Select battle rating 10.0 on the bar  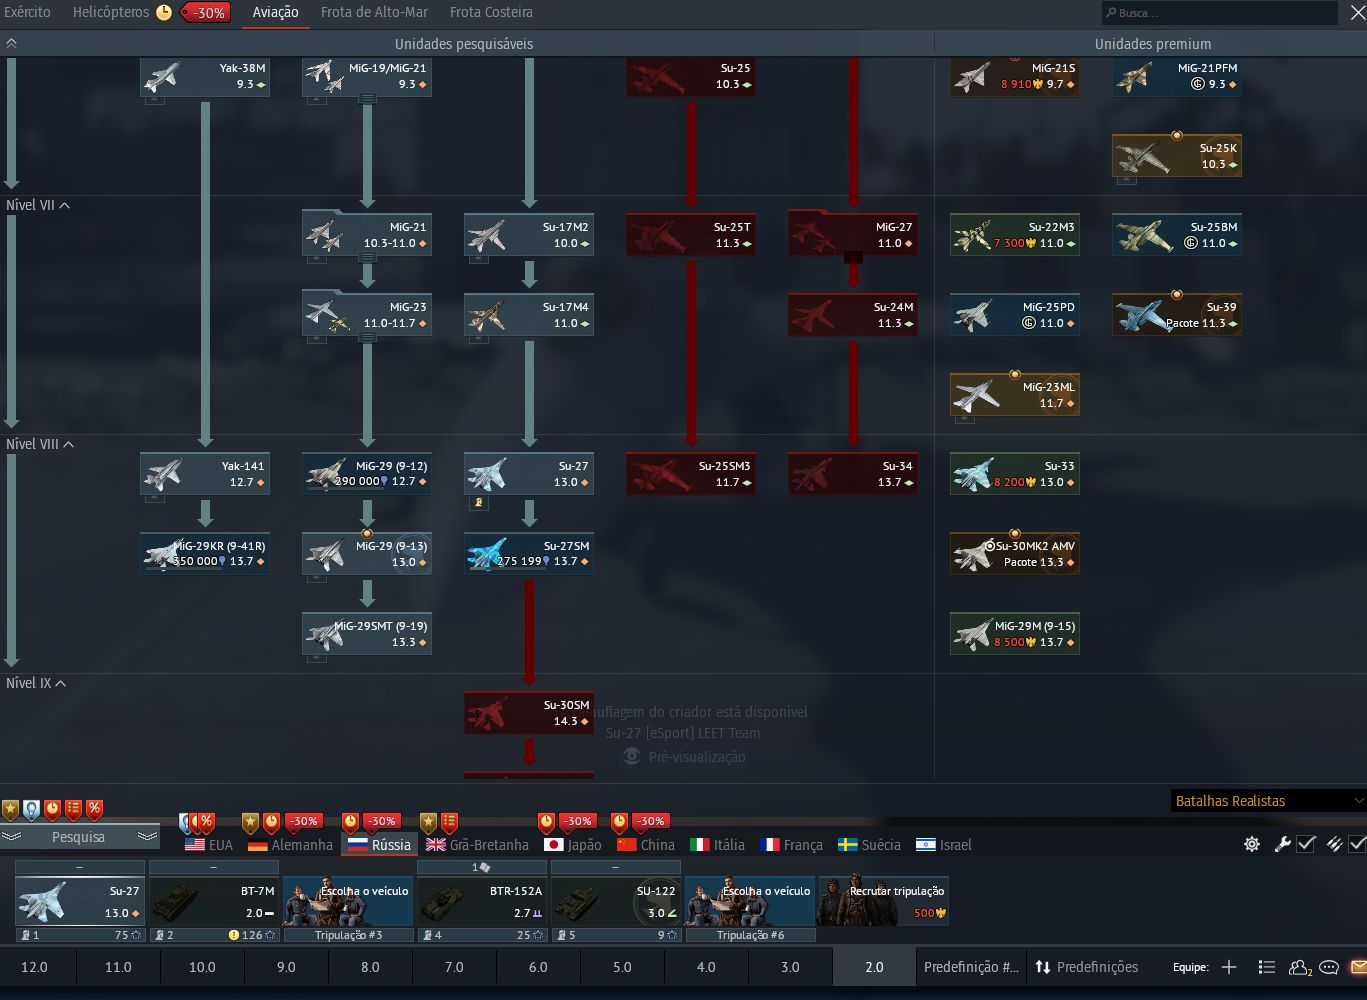[x=202, y=967]
